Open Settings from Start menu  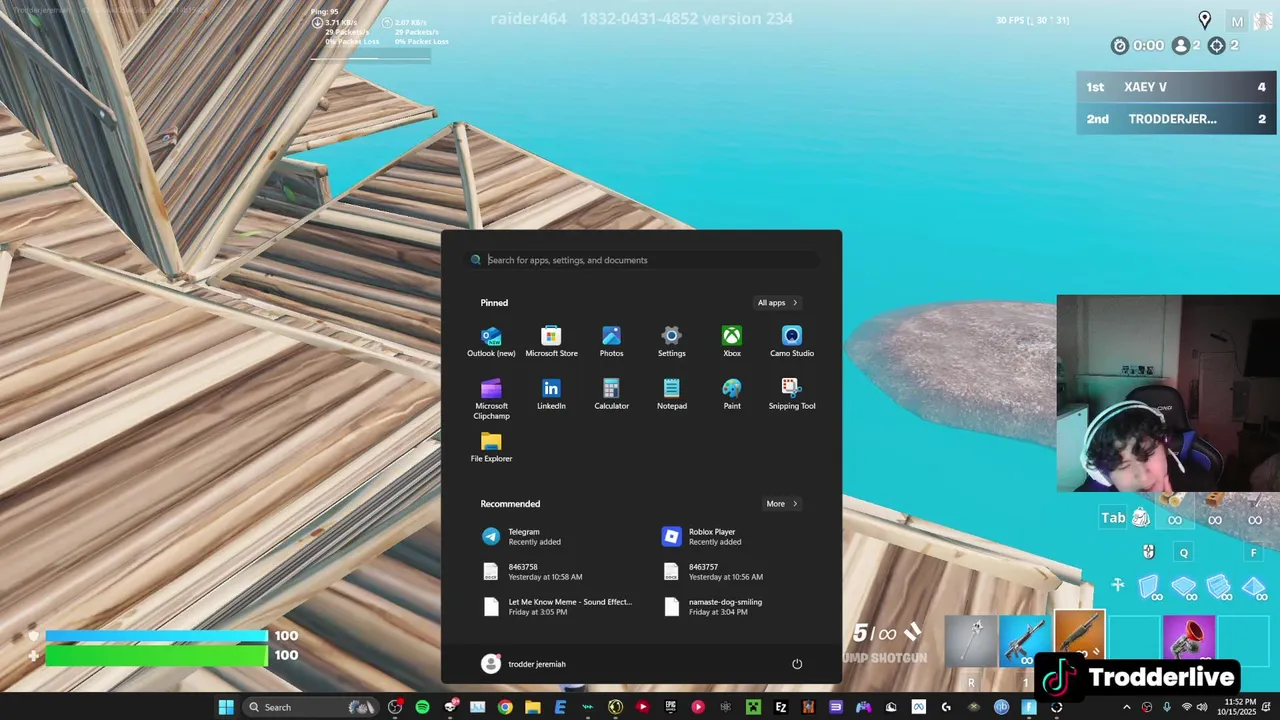click(x=671, y=341)
